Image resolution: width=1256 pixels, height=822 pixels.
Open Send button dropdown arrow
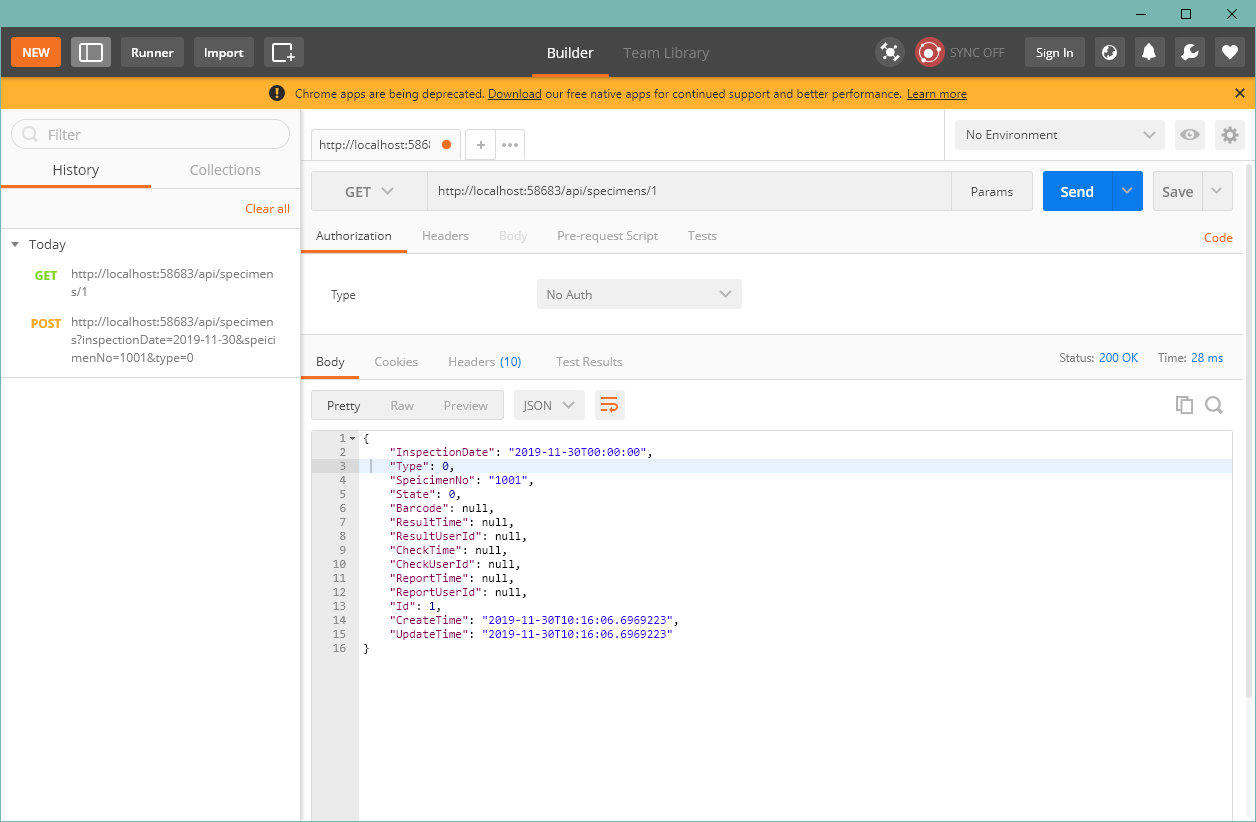coord(1128,191)
